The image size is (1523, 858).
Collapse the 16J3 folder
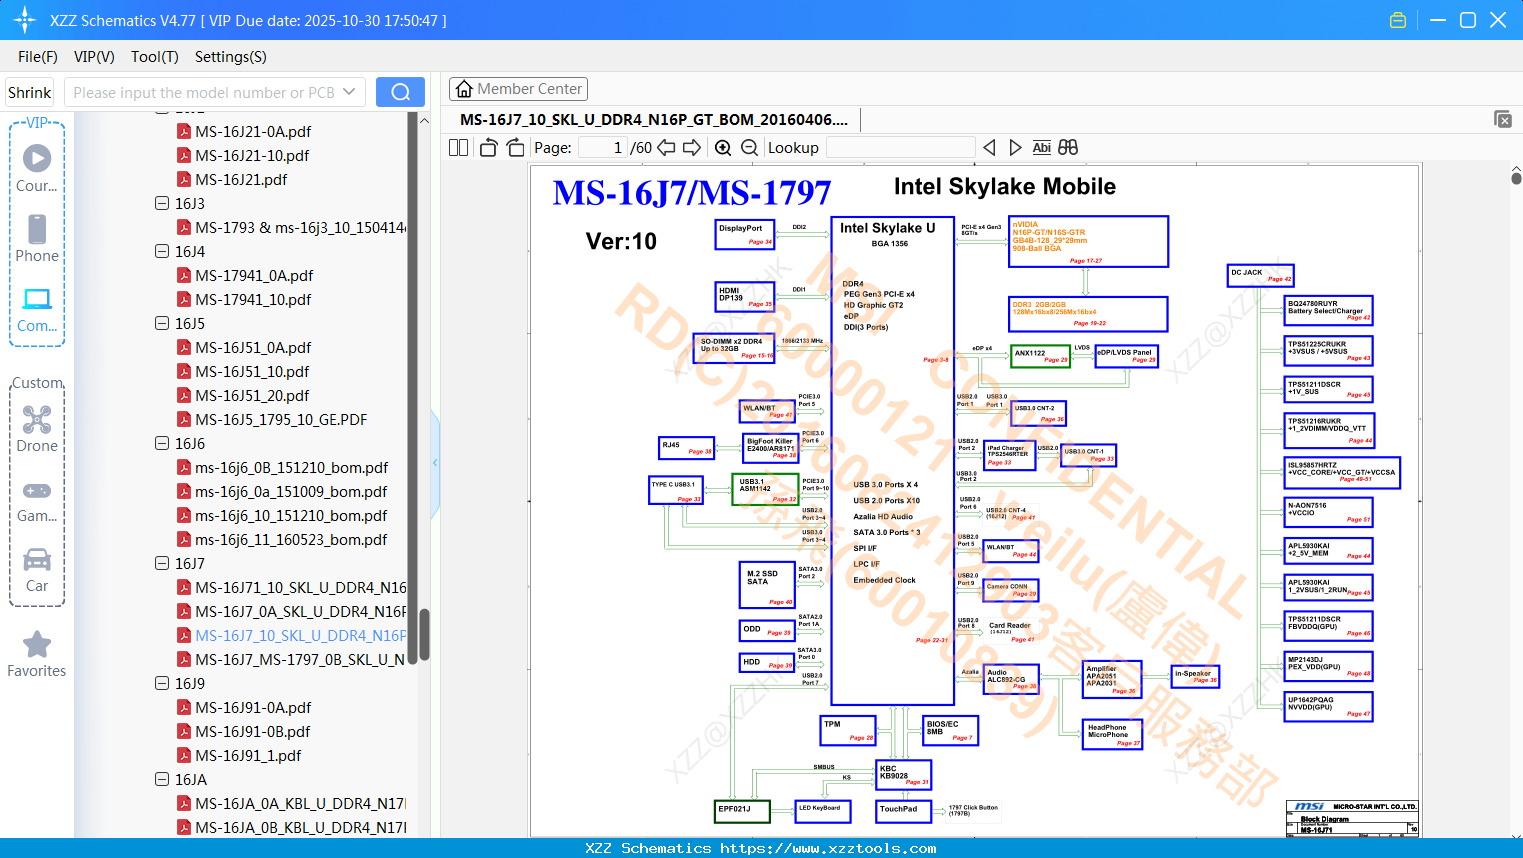click(162, 203)
